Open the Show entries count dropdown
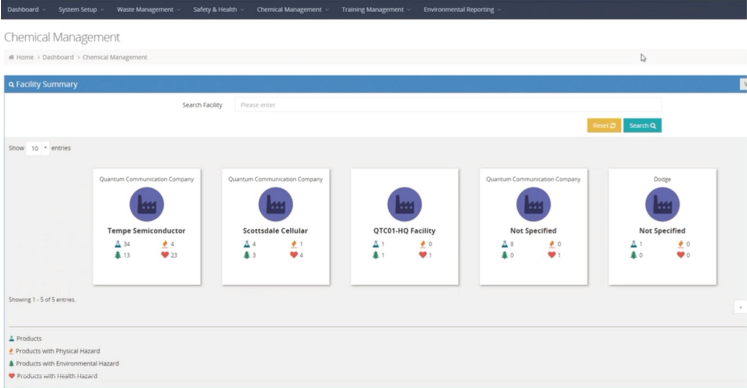 click(x=37, y=148)
